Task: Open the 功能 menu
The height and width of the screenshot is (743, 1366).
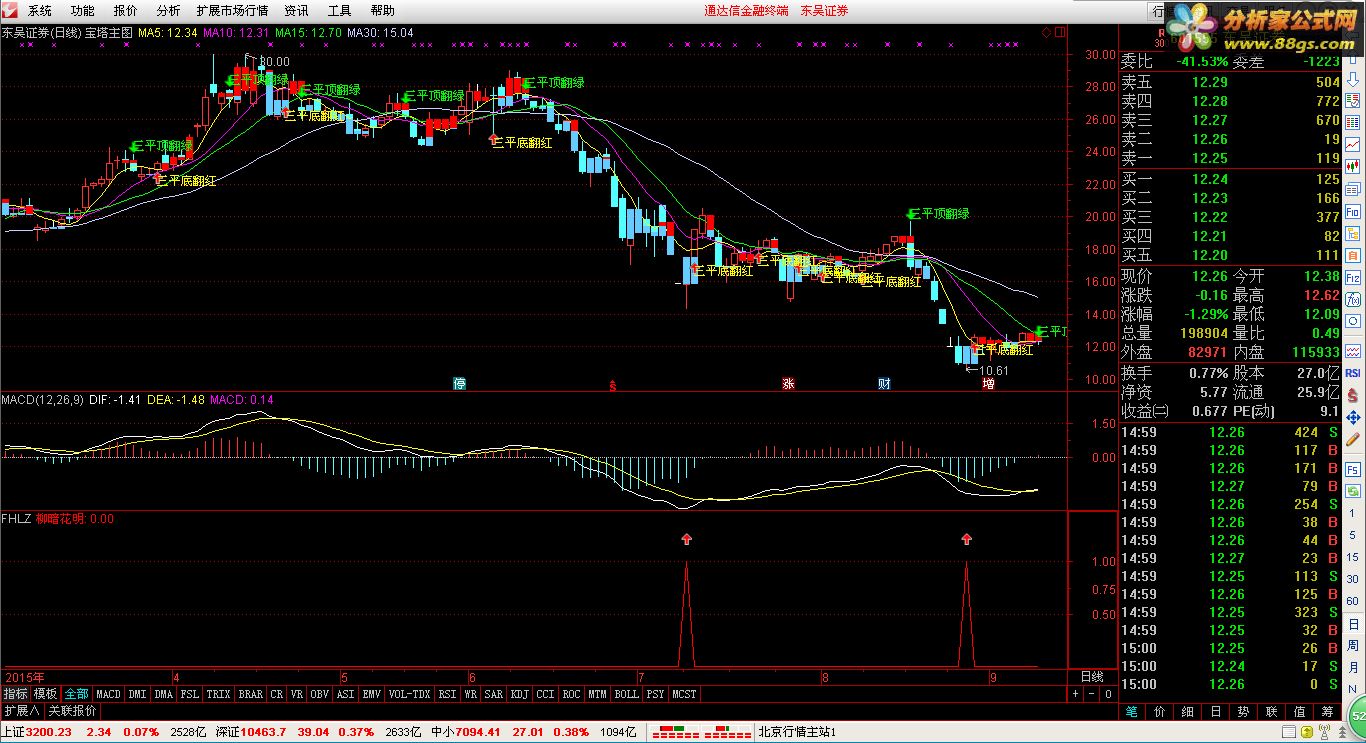Action: (x=83, y=11)
